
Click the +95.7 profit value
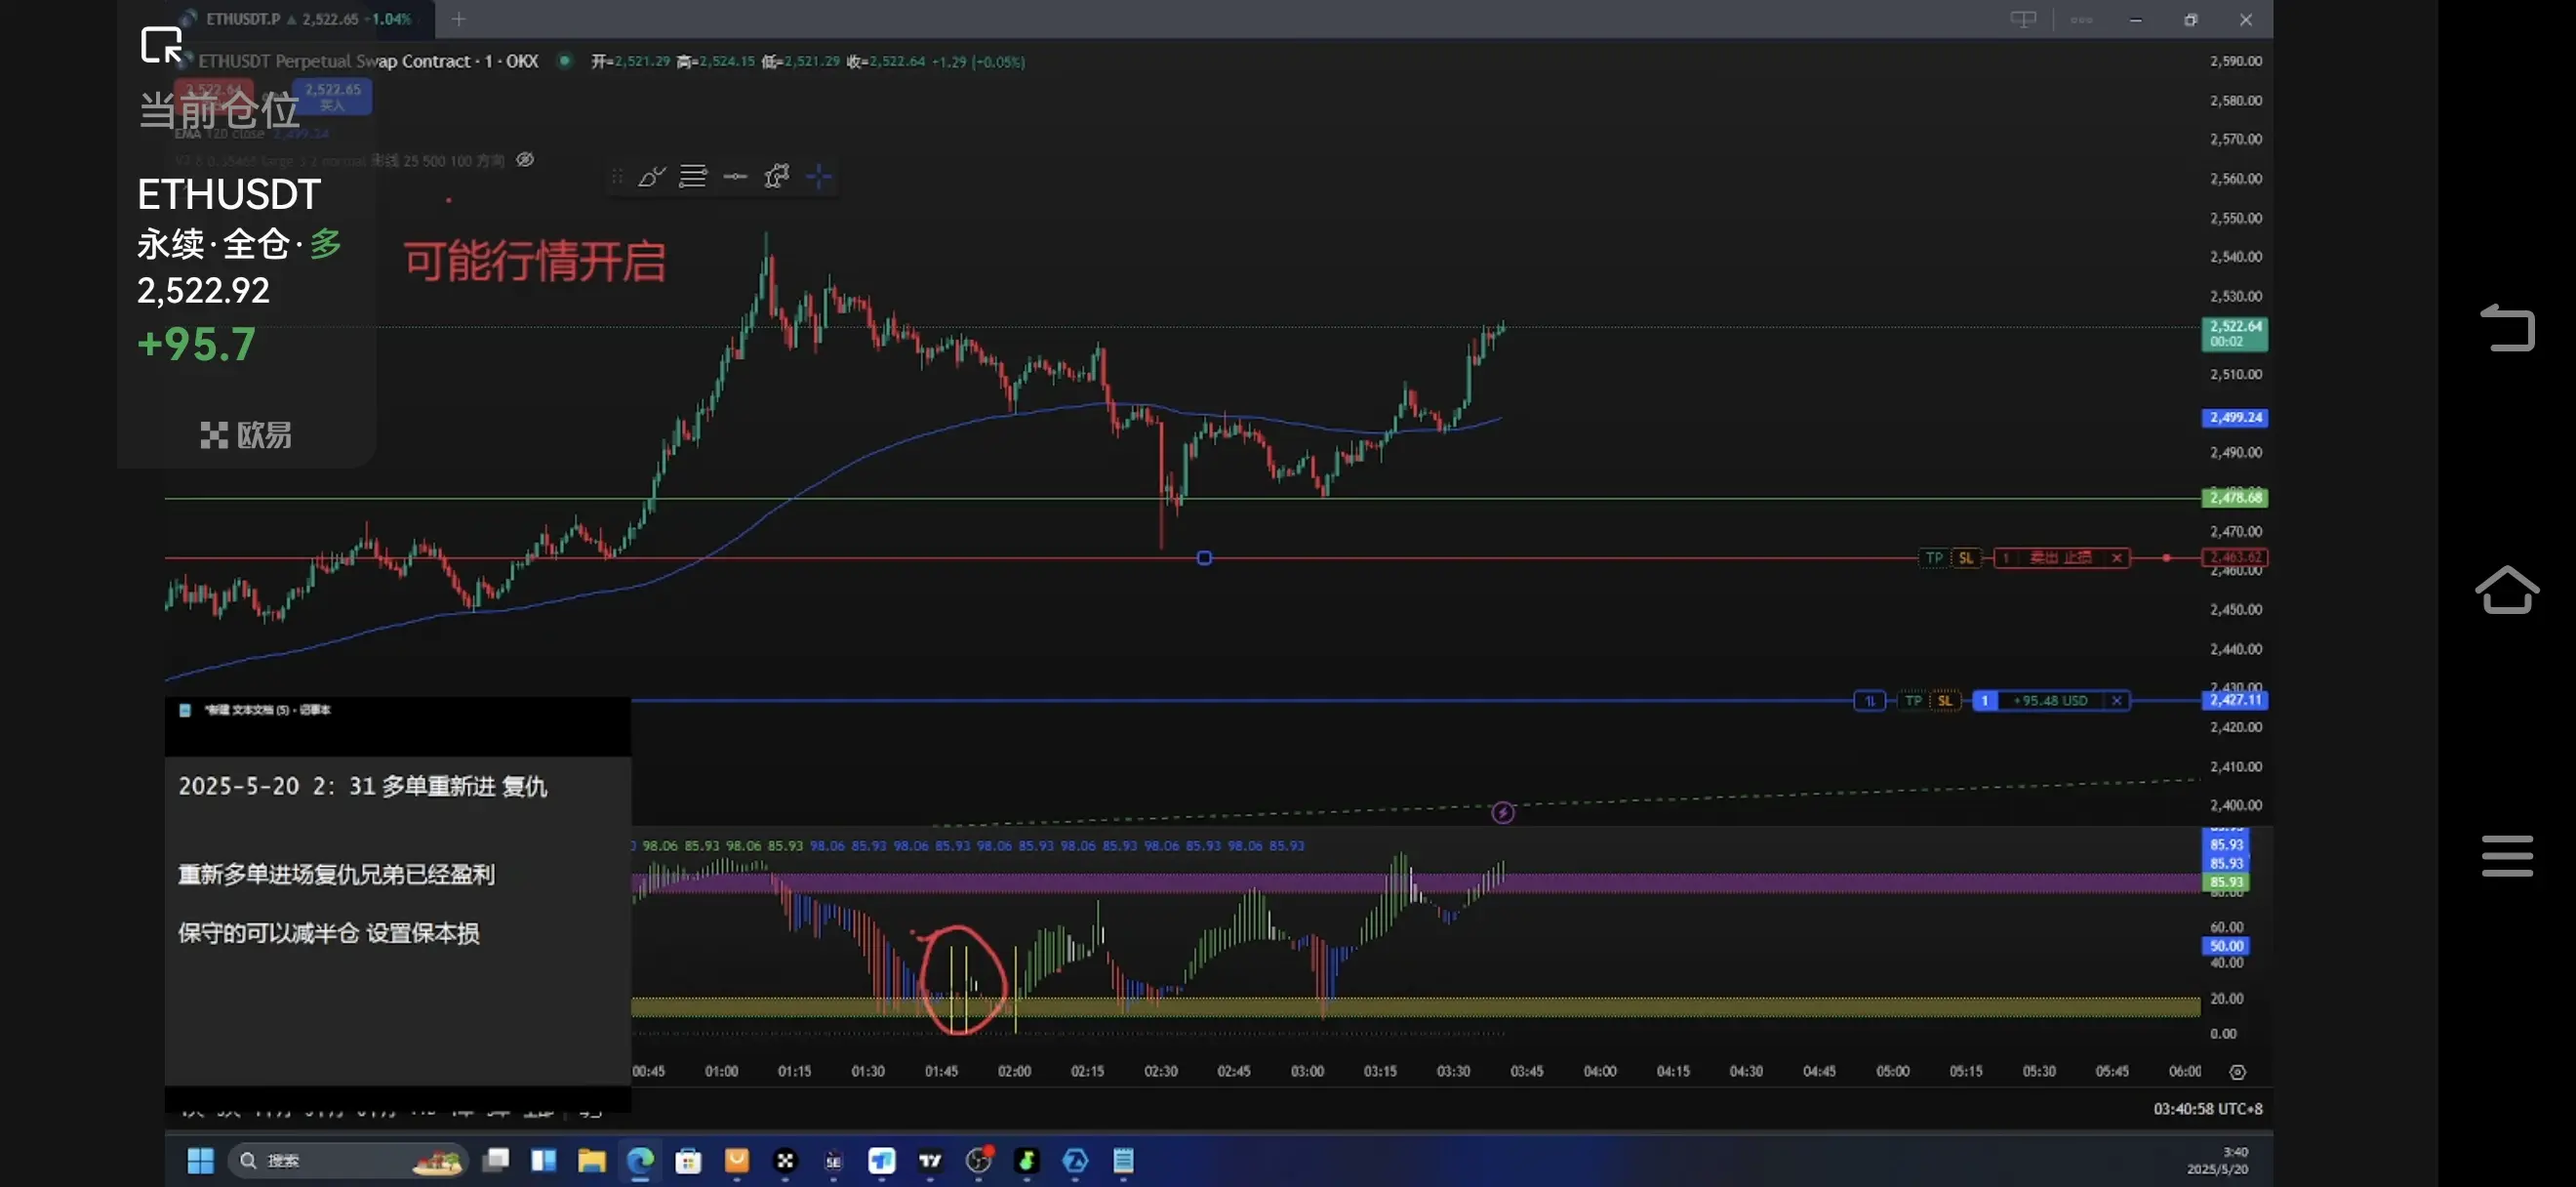[x=196, y=345]
